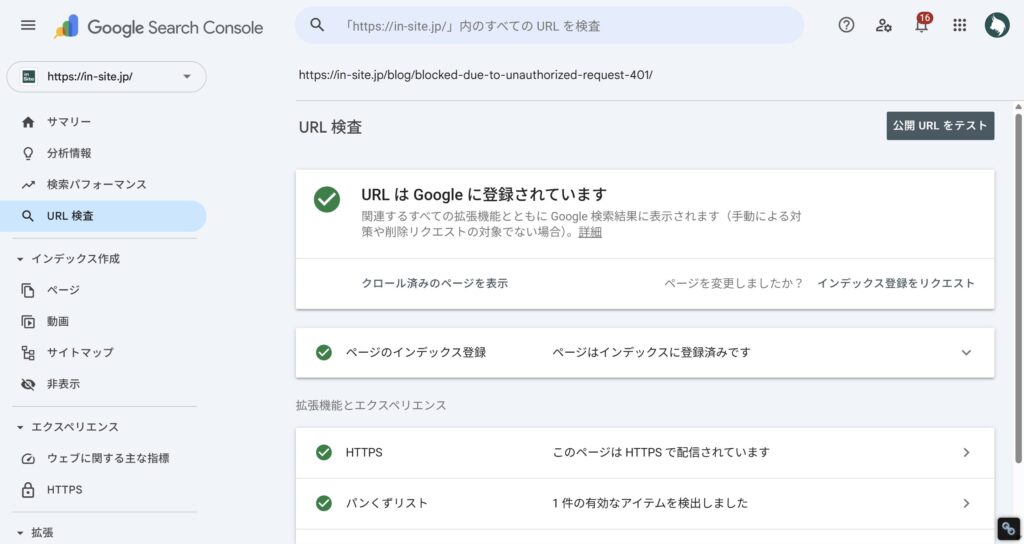This screenshot has height=544, width=1024.
Task: Expand the ページのインデックス登録 details chevron
Action: (x=966, y=353)
